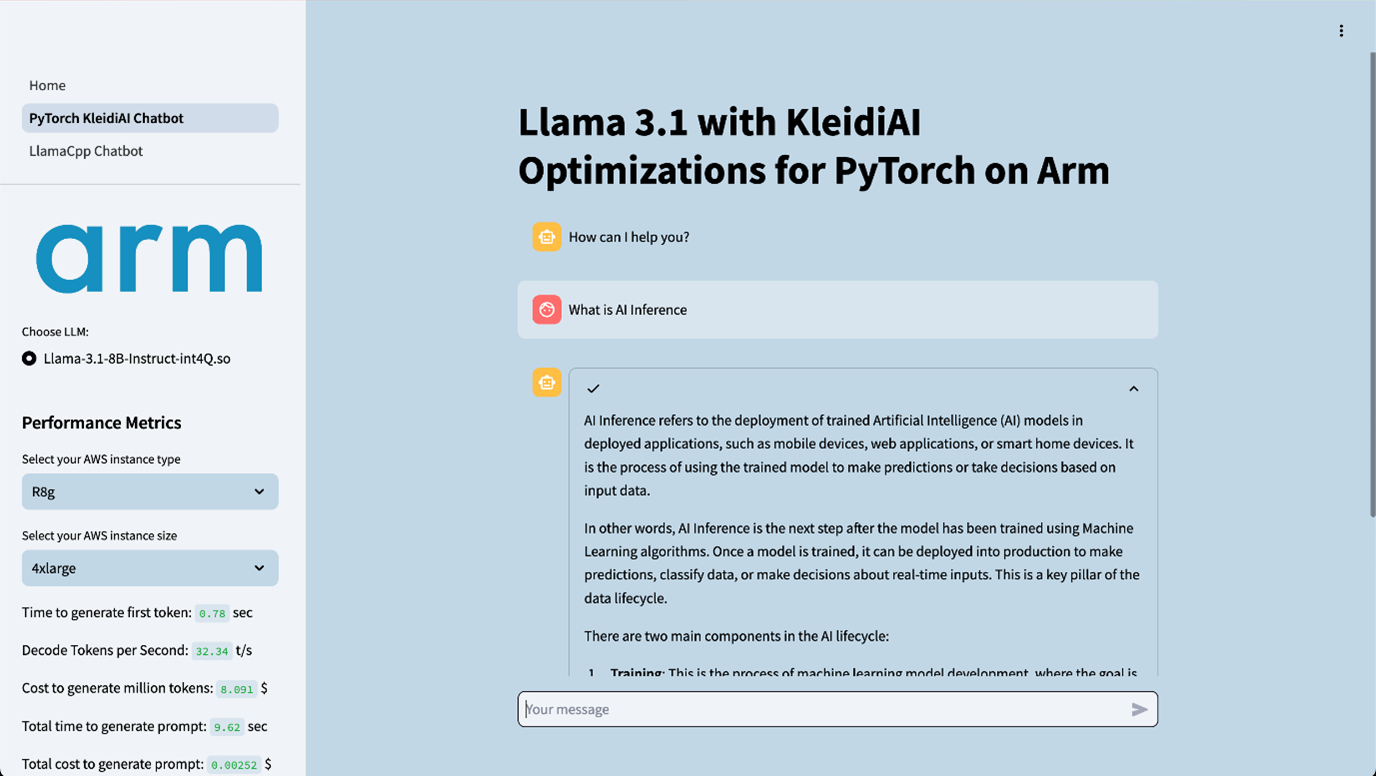1376x776 pixels.
Task: Click the 0.78 first token time value
Action: point(211,613)
